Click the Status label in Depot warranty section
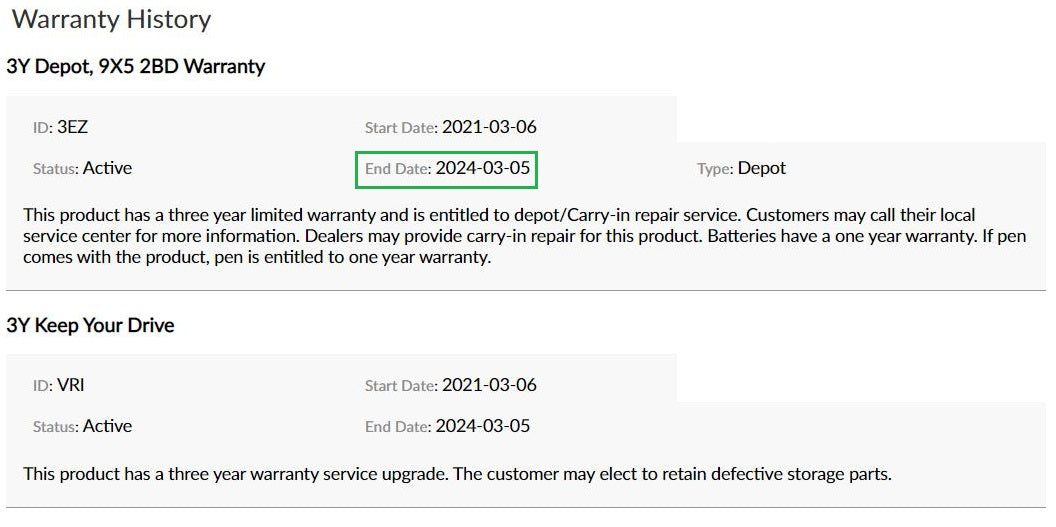Screen dimensions: 1056x527 (56, 169)
